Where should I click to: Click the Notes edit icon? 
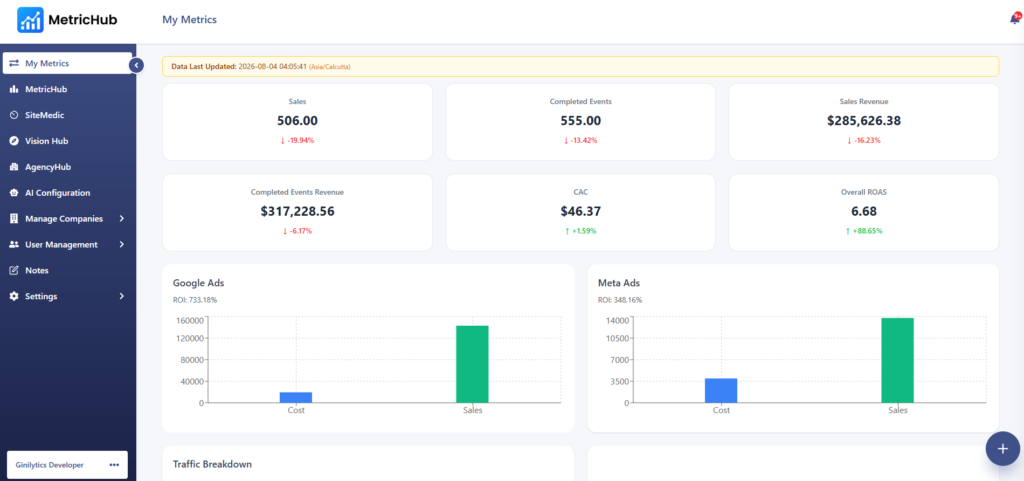14,270
